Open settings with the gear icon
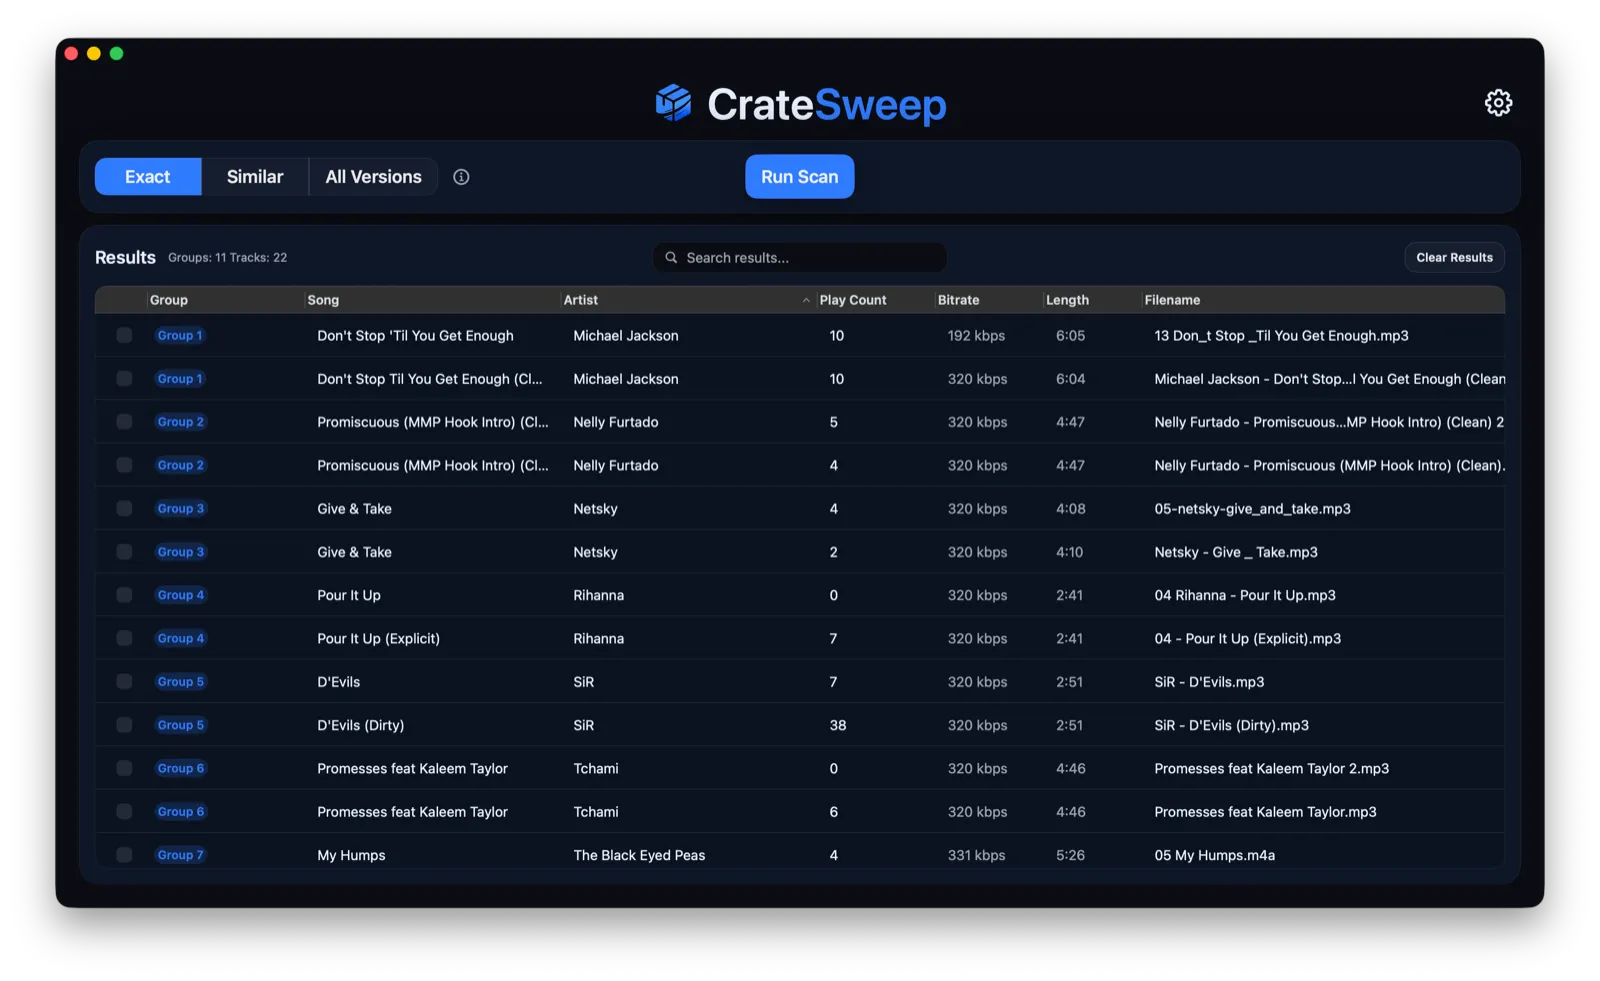1600x981 pixels. (x=1497, y=103)
